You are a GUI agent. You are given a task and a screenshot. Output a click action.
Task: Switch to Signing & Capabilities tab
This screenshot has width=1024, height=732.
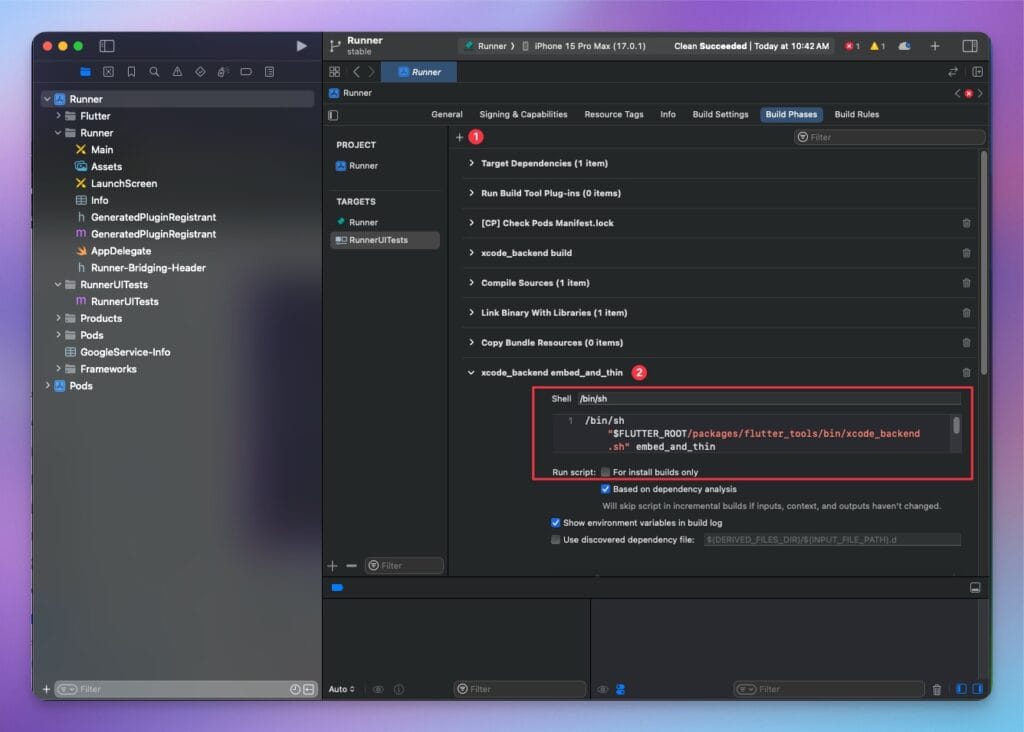523,114
